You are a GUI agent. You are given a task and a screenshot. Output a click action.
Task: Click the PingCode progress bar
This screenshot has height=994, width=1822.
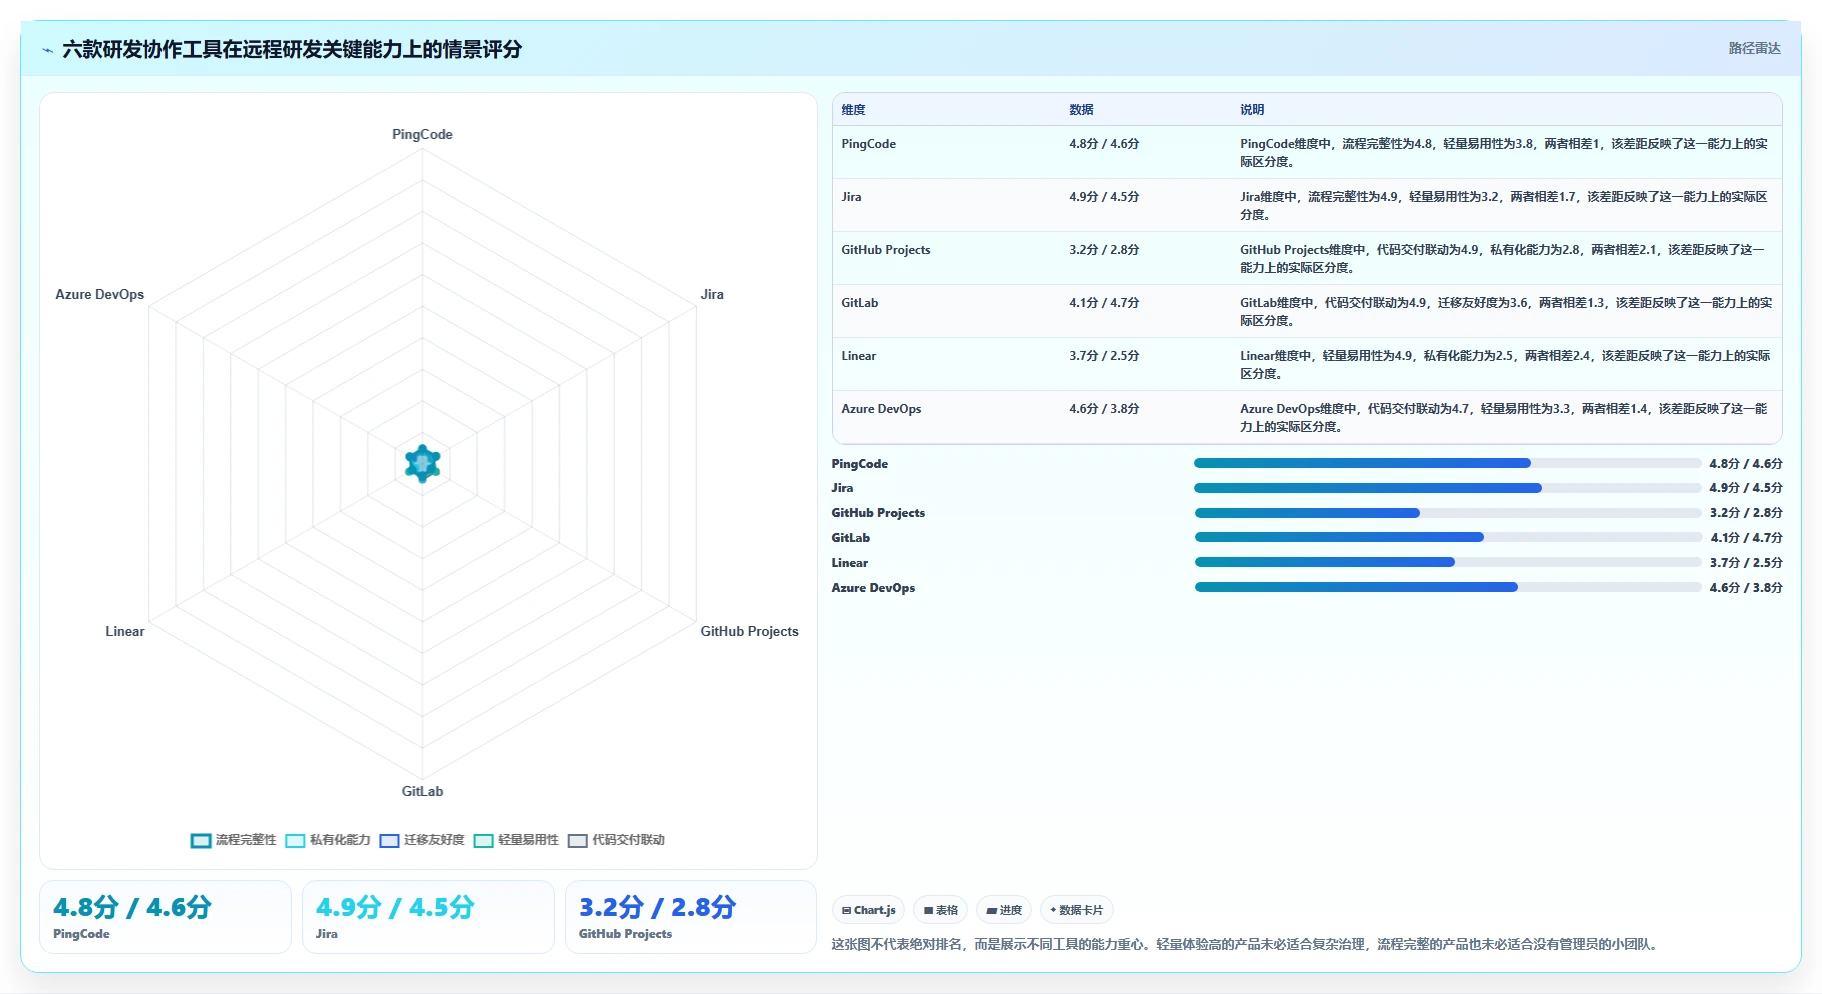click(x=1447, y=463)
